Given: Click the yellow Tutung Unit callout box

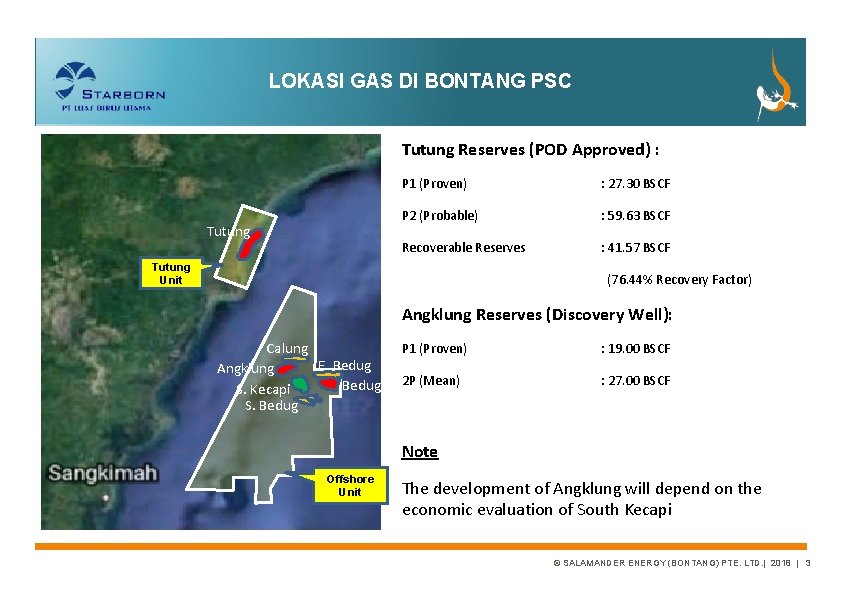Looking at the screenshot, I should (x=172, y=273).
